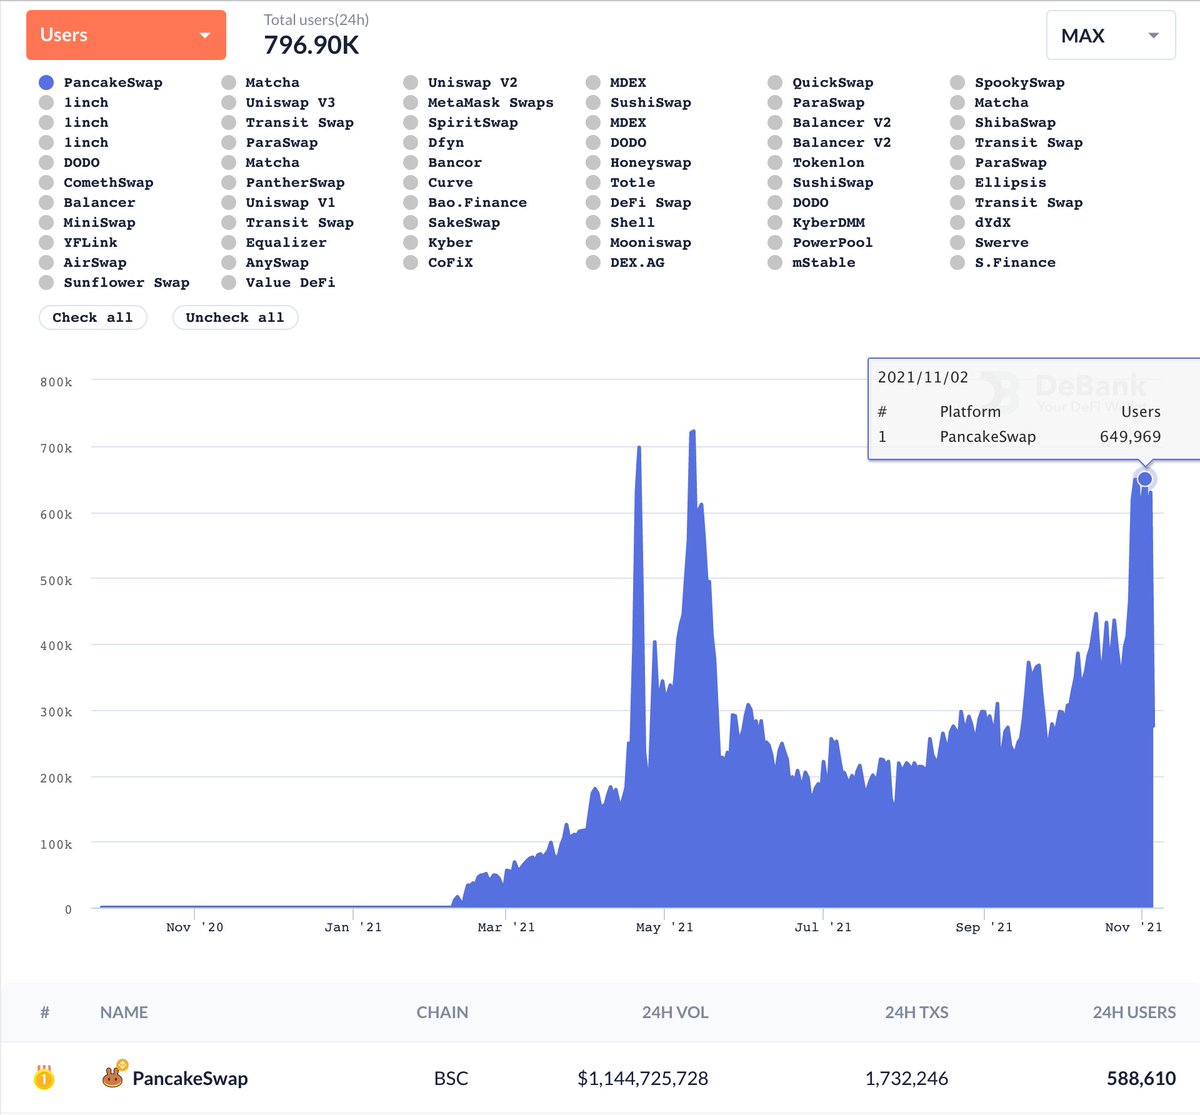This screenshot has width=1200, height=1115.
Task: Sort table by CHAIN column header
Action: [x=442, y=1013]
